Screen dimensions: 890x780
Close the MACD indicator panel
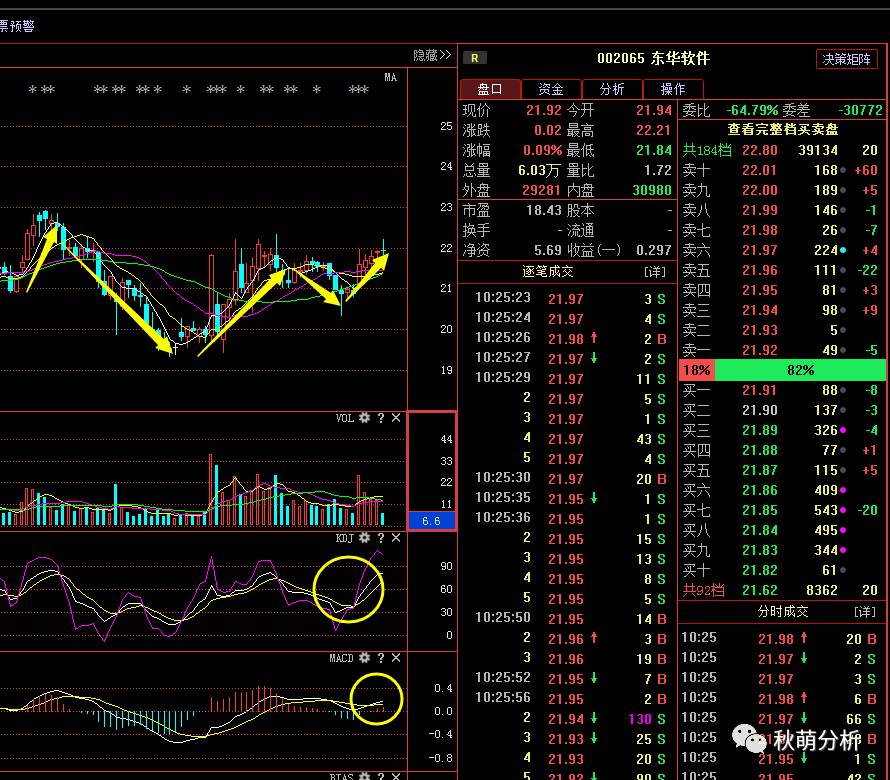(396, 658)
